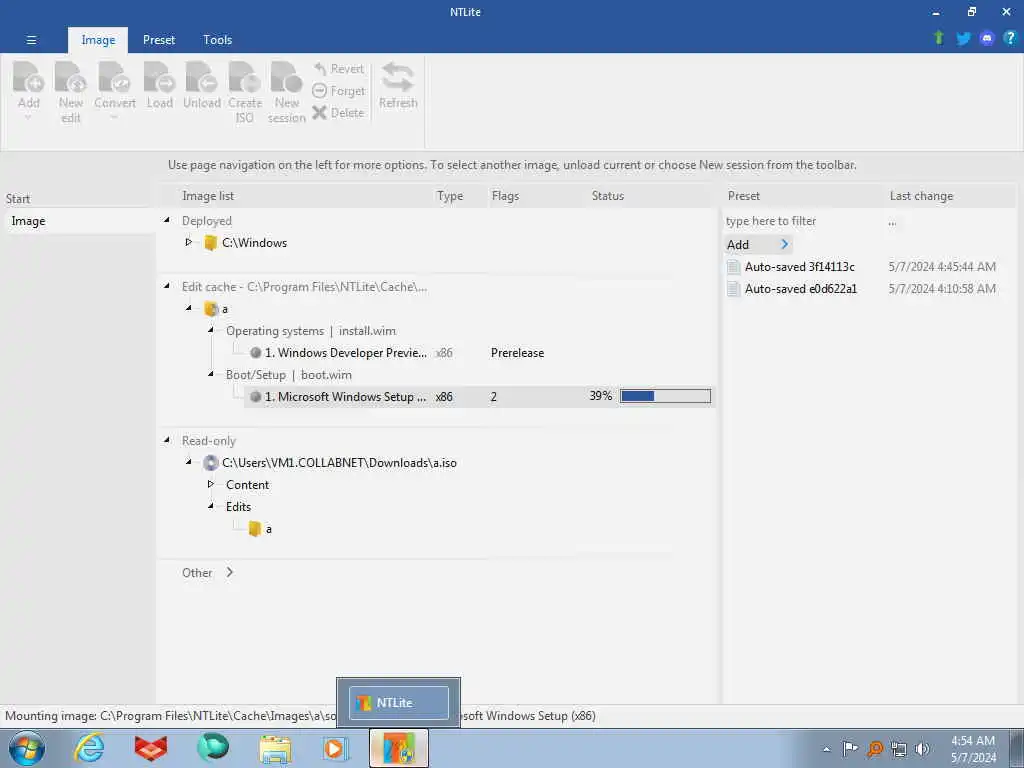Click the Forget toolbar button
This screenshot has width=1024, height=768.
pos(338,91)
